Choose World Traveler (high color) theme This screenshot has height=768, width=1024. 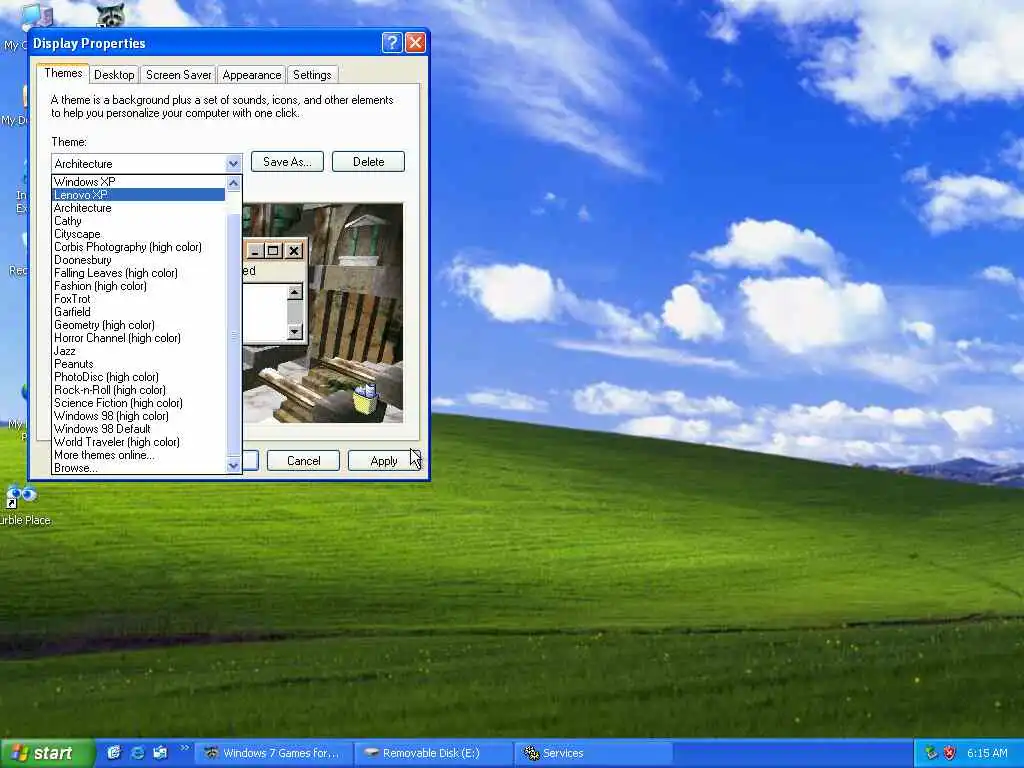(x=138, y=442)
